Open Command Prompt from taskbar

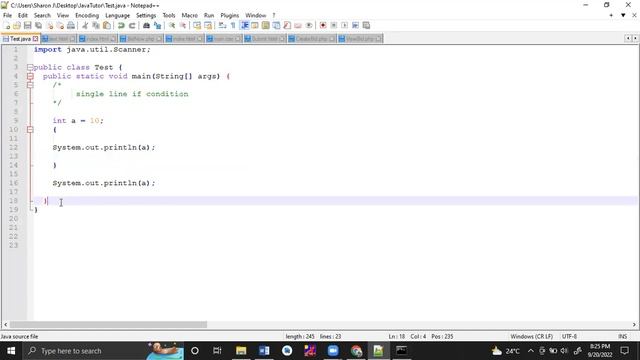(401, 351)
